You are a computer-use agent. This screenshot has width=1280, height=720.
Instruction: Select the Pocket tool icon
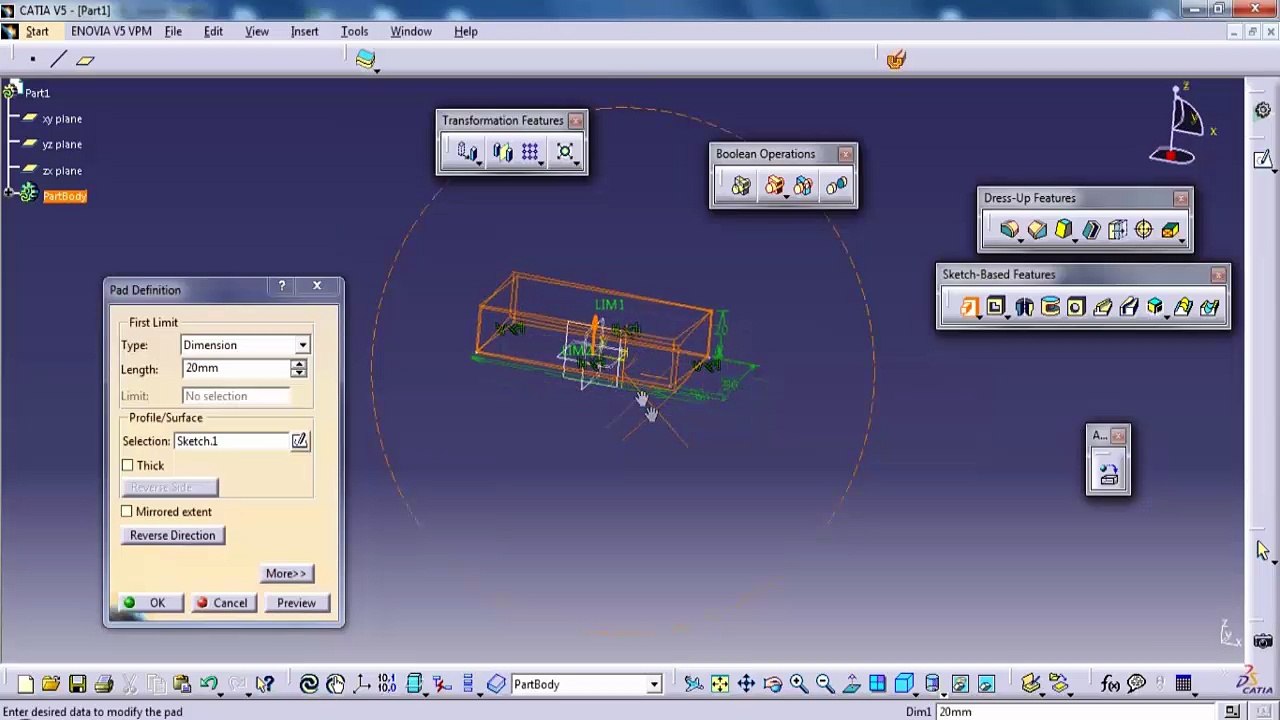(x=996, y=307)
